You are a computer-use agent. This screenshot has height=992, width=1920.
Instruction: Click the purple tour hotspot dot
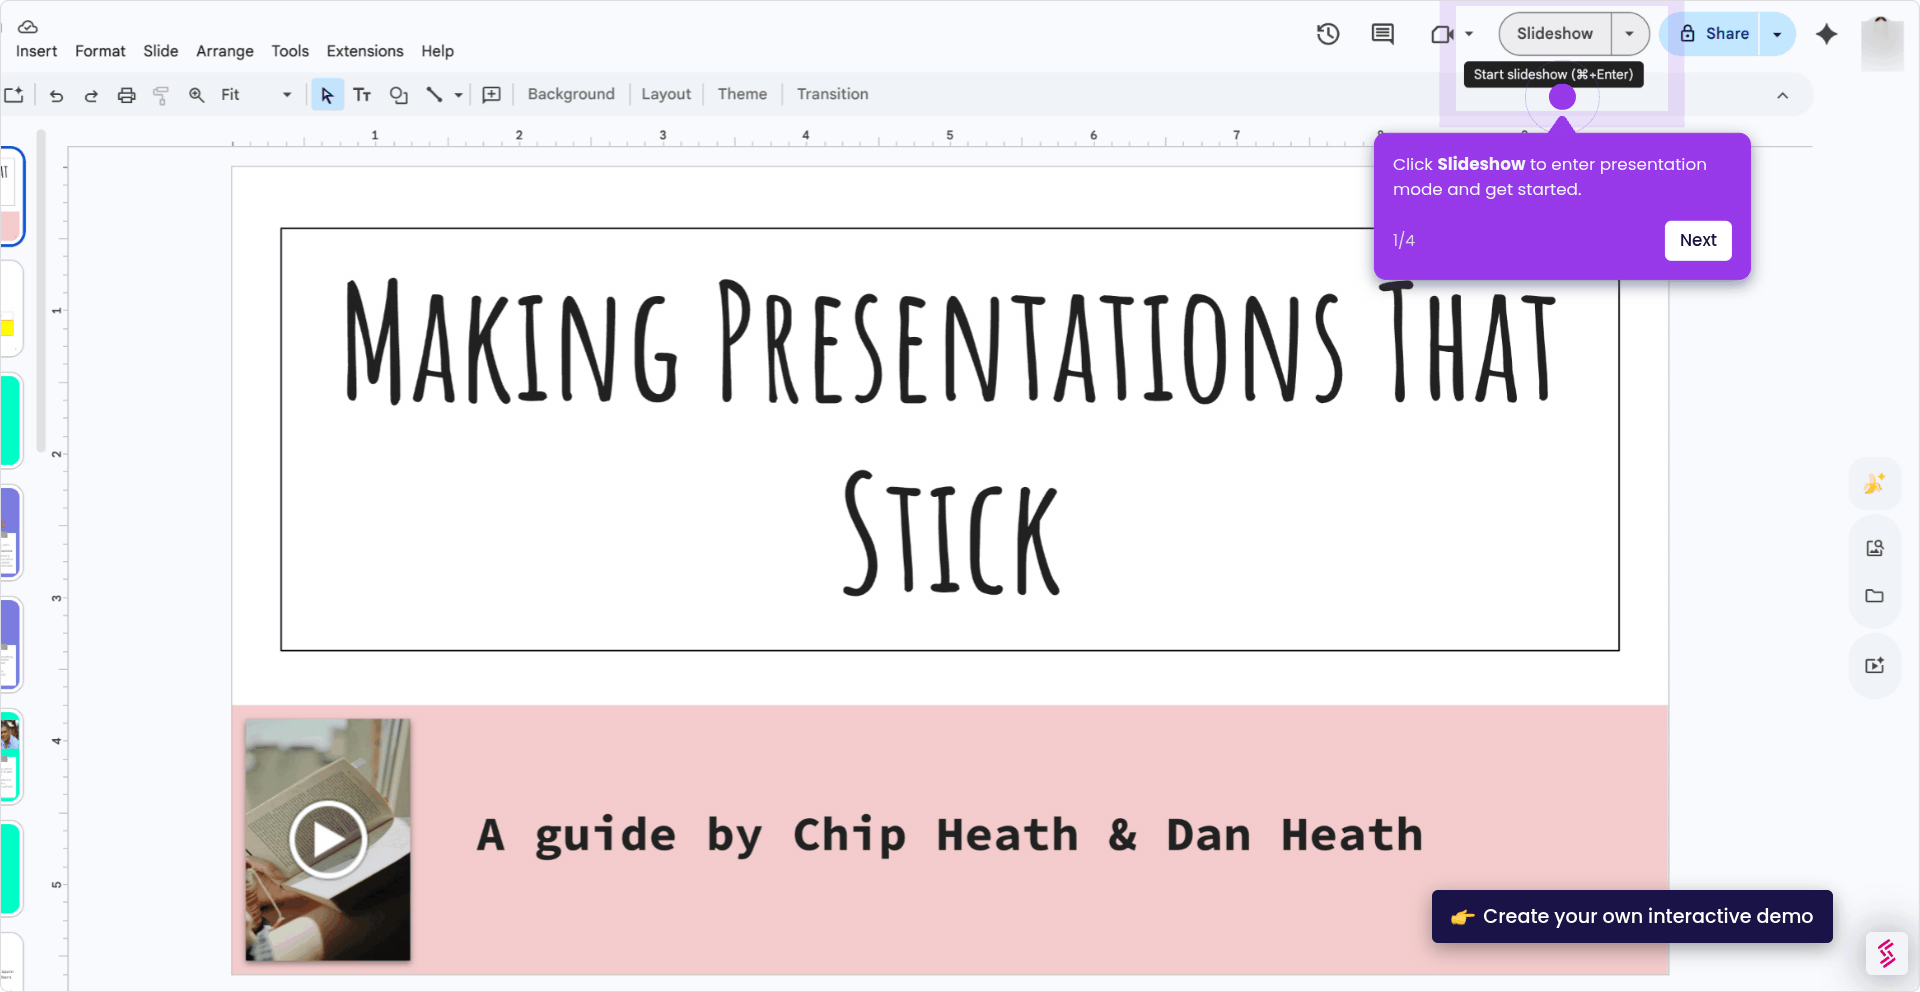click(1562, 97)
